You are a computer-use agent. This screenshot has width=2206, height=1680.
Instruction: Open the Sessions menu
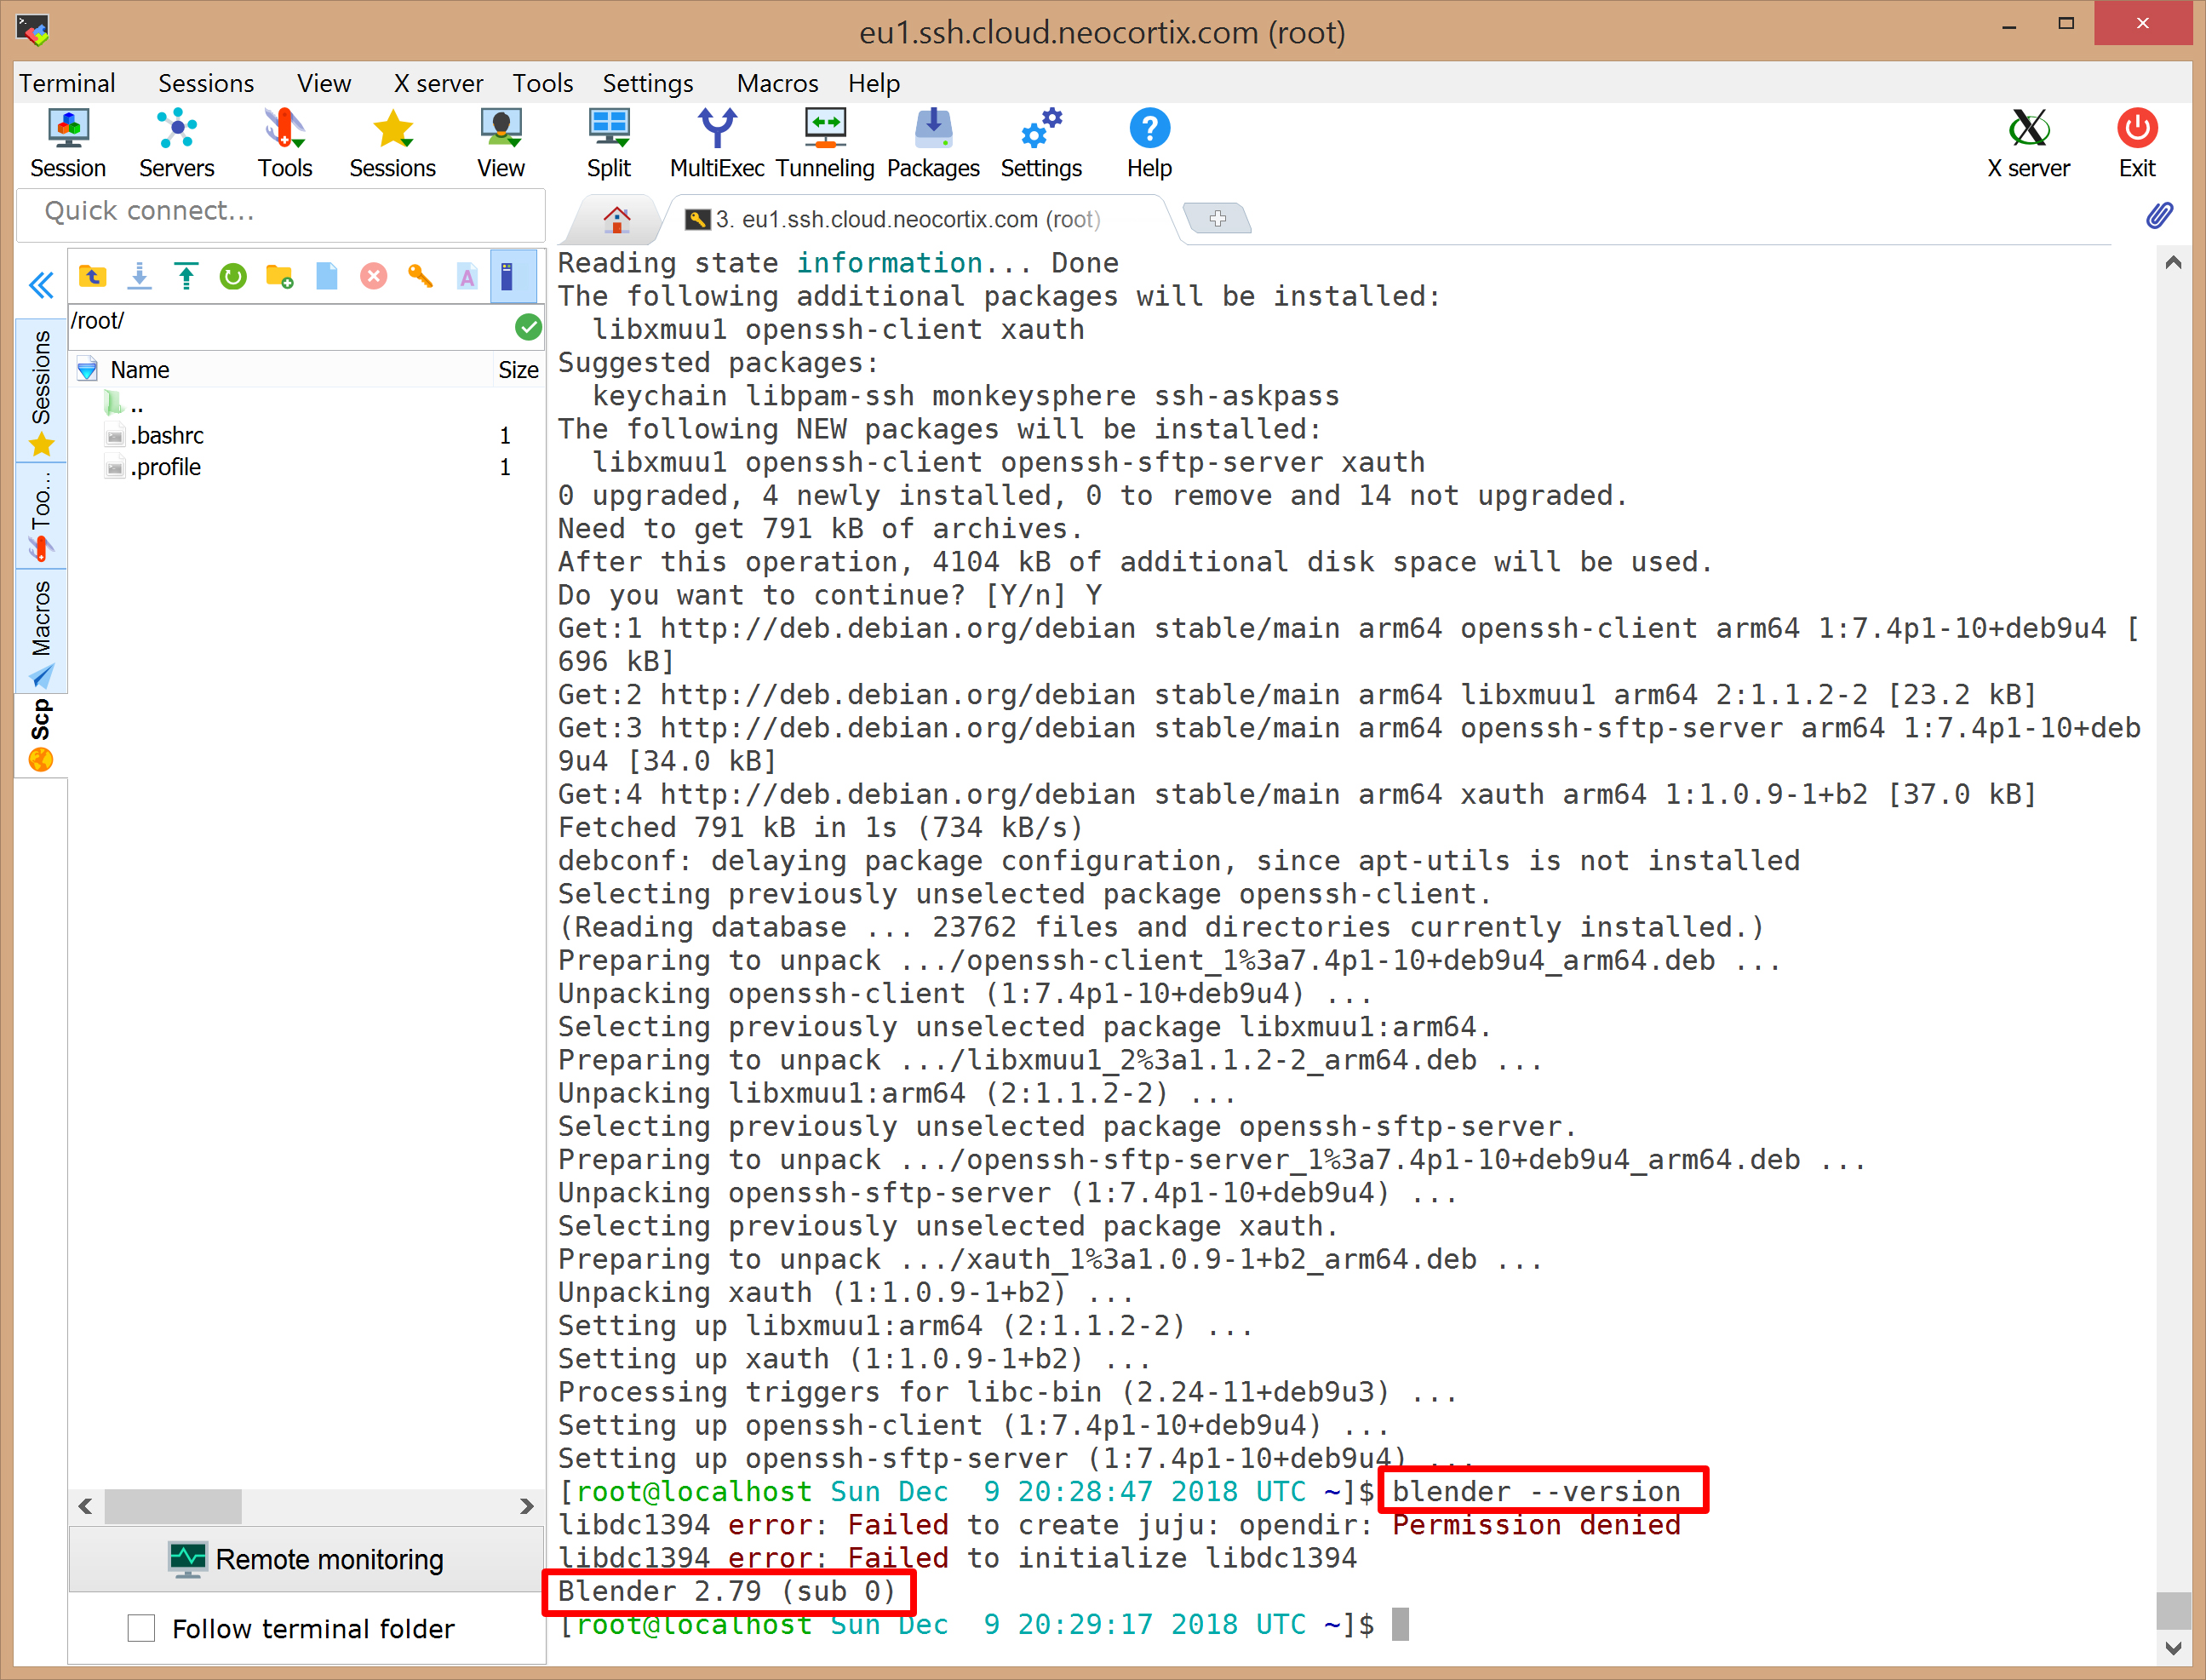[206, 83]
